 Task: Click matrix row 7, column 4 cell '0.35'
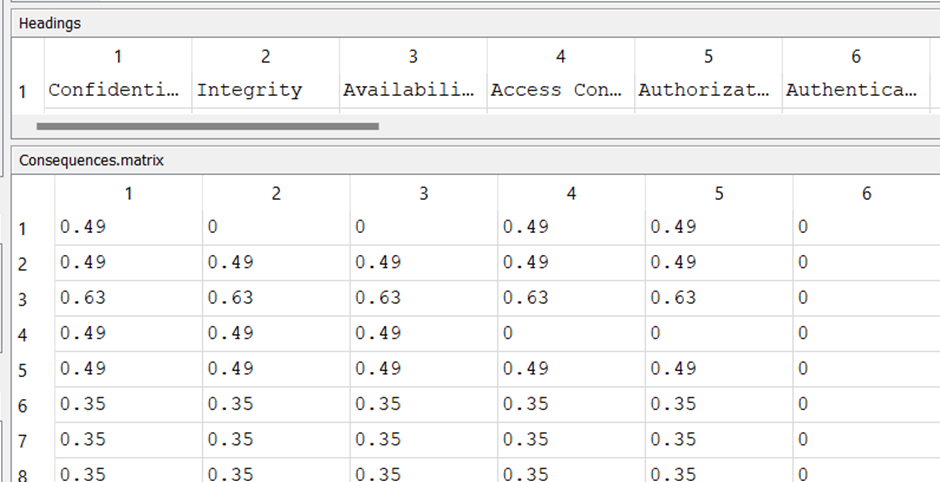point(571,439)
